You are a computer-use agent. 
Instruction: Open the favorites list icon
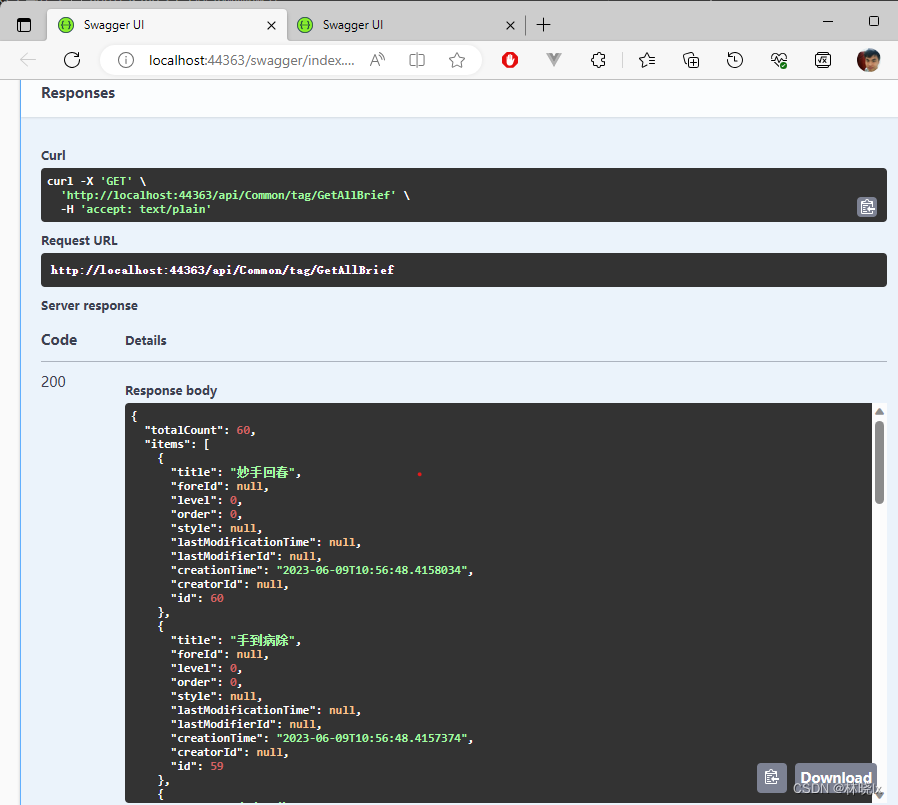(647, 60)
